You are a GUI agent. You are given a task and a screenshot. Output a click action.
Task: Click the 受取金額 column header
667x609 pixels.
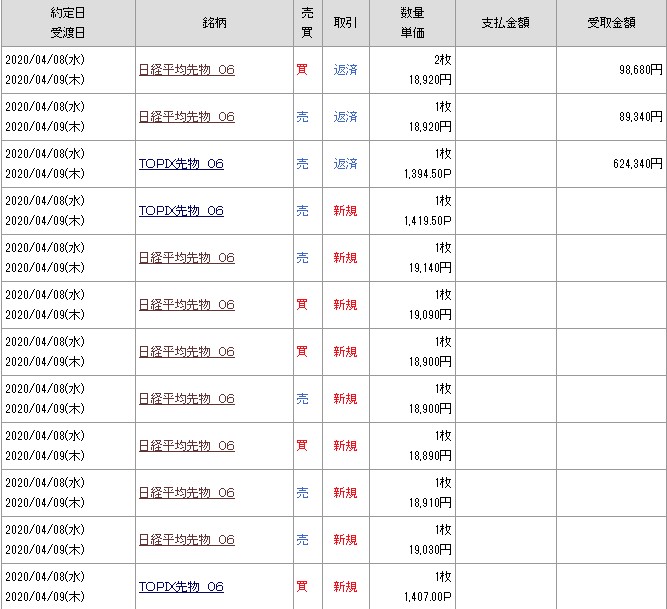[610, 23]
